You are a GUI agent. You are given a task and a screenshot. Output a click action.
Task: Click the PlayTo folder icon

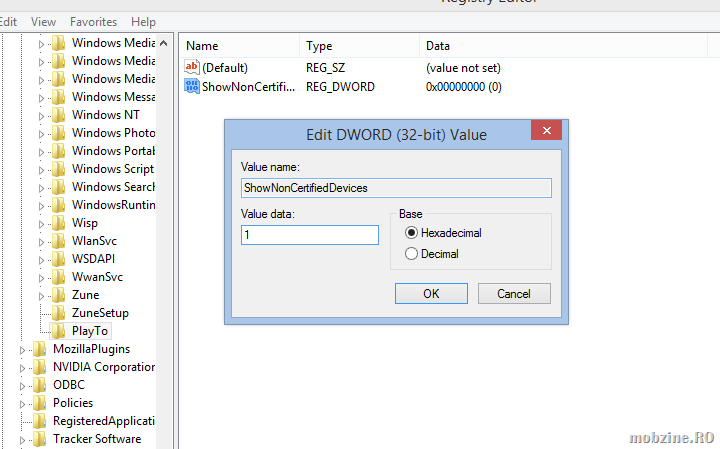pos(58,331)
